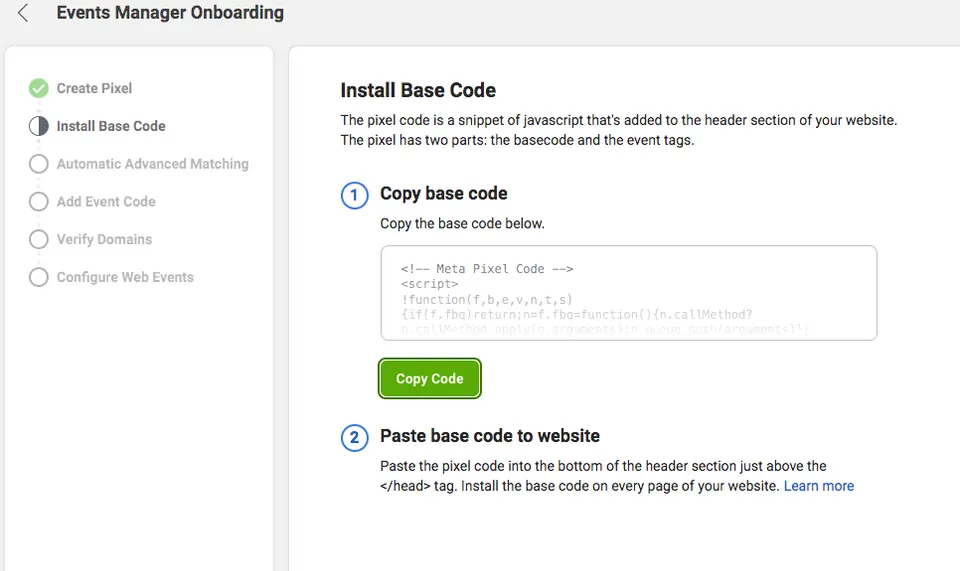This screenshot has height=571, width=960.
Task: Open the Verify Domains step
Action: pyautogui.click(x=104, y=239)
